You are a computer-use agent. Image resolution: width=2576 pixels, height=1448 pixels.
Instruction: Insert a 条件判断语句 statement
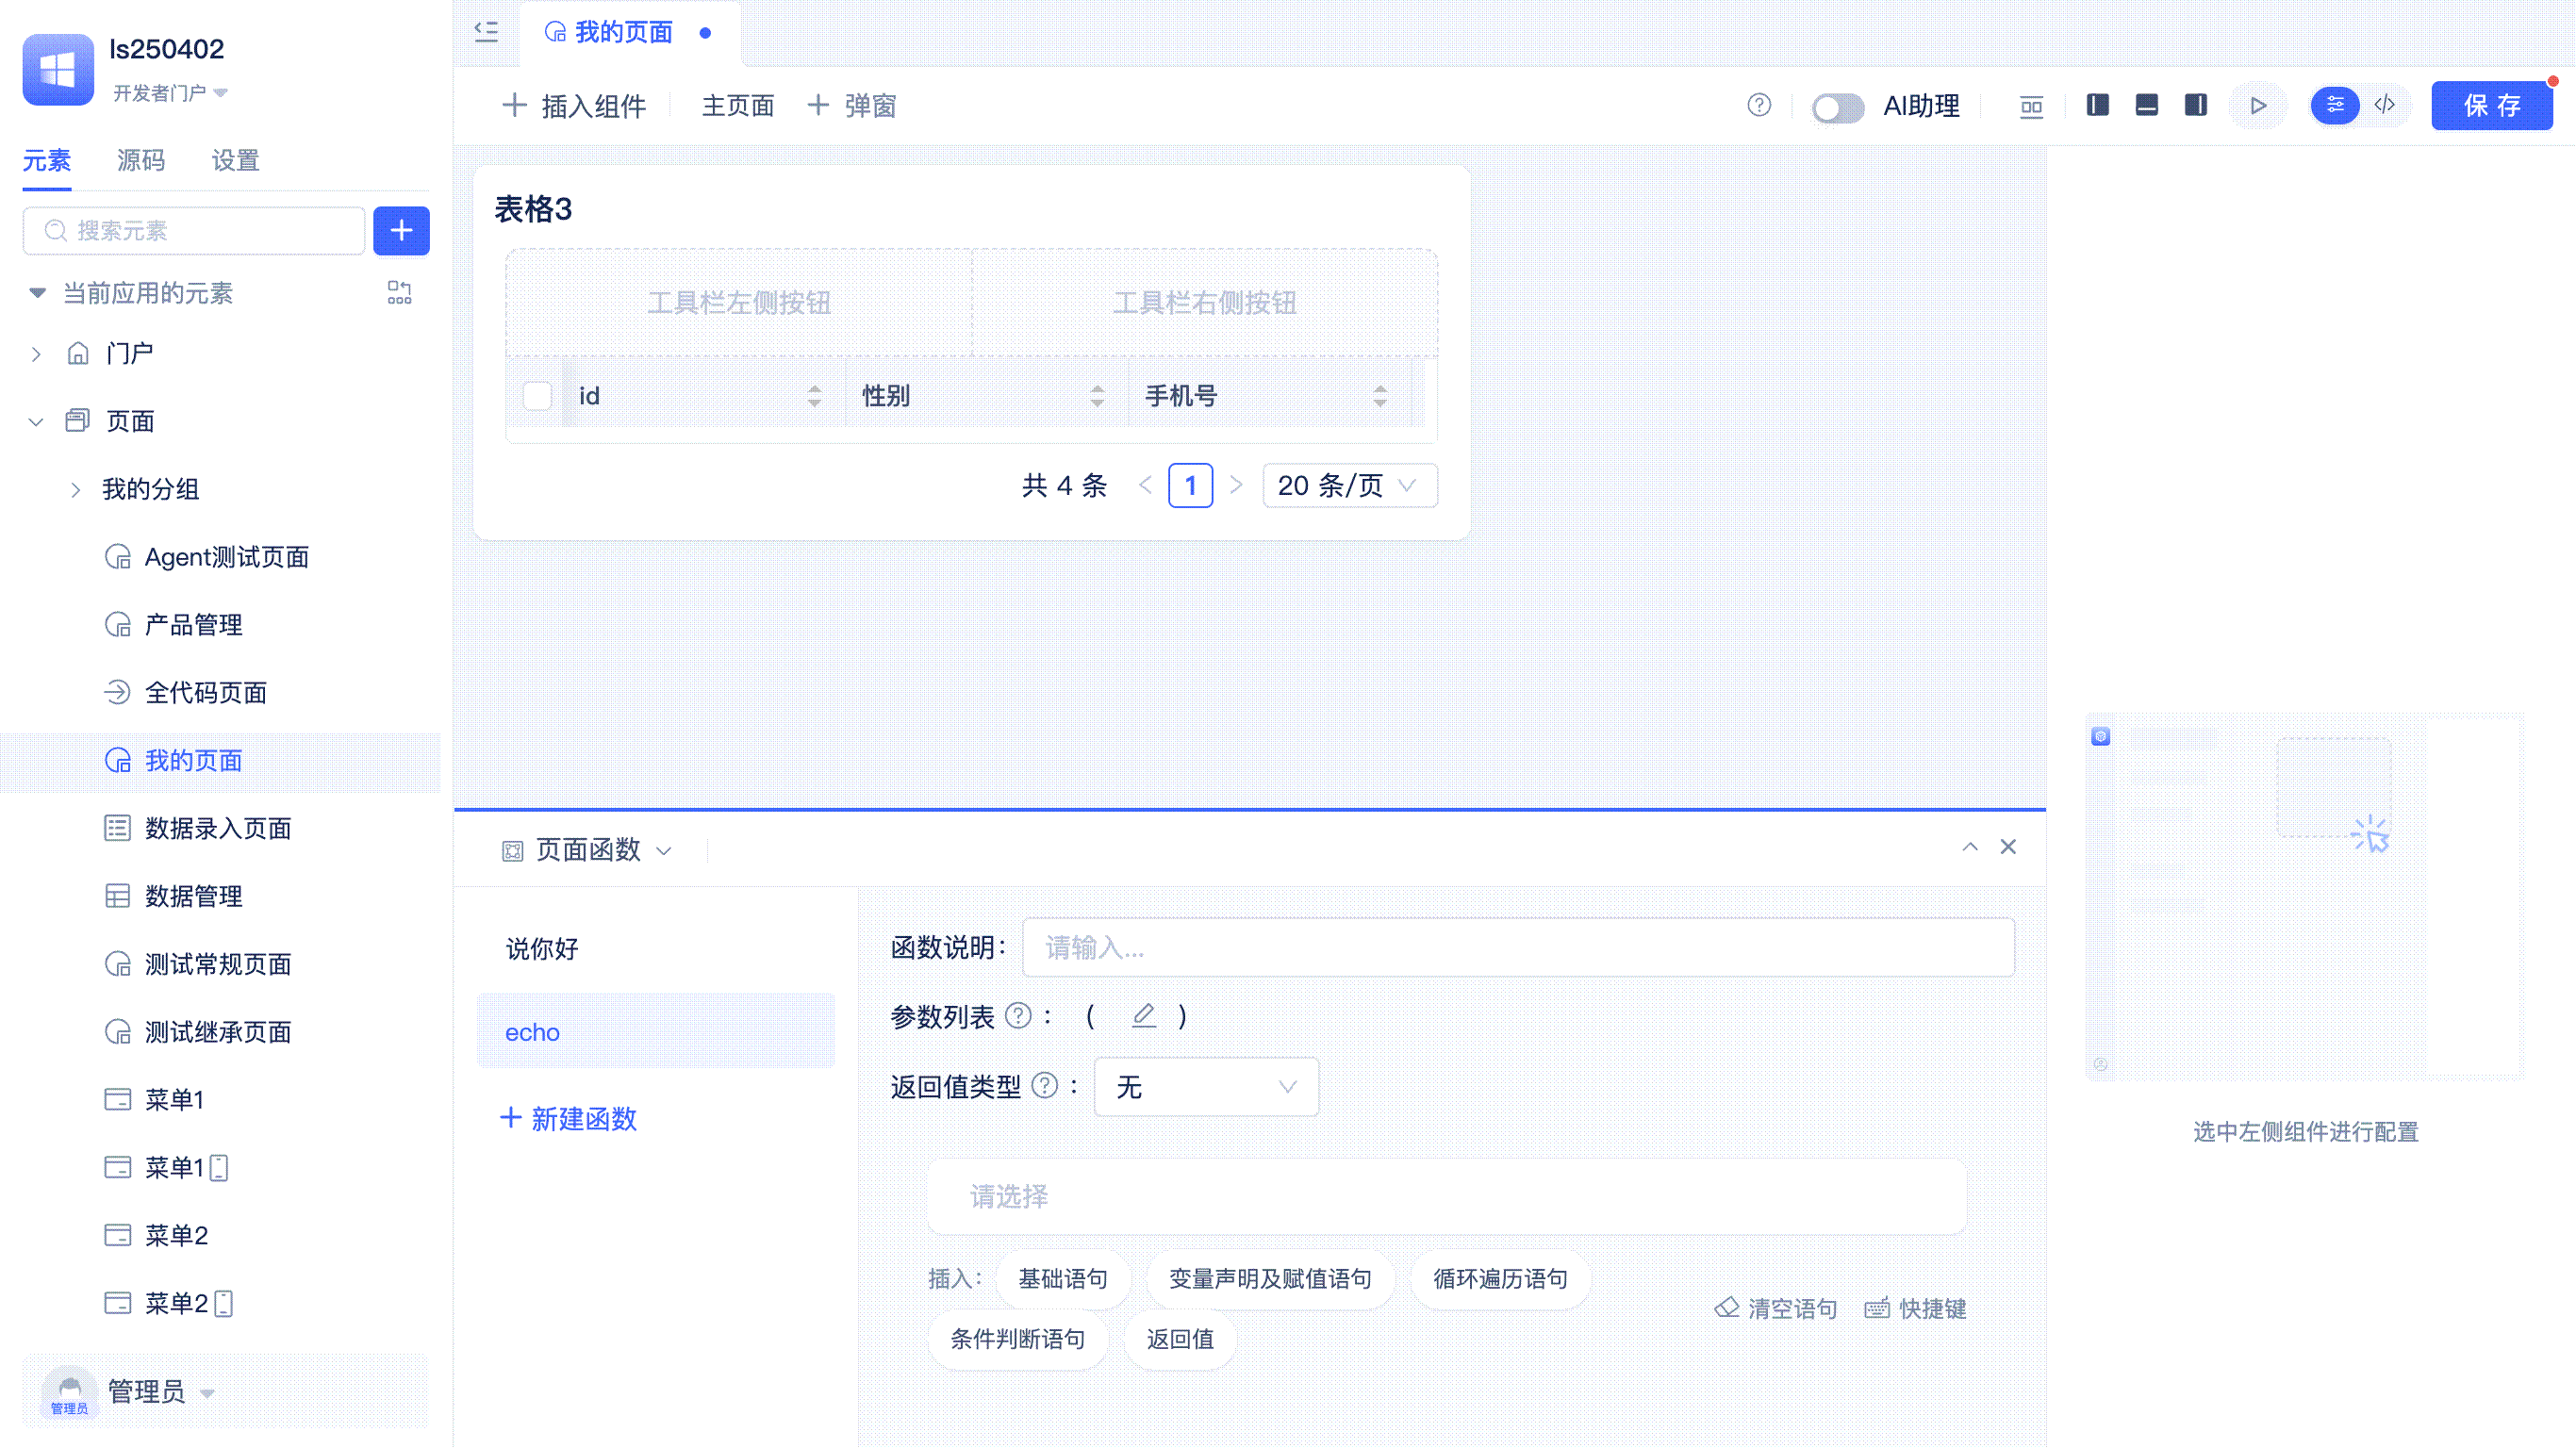tap(1017, 1339)
